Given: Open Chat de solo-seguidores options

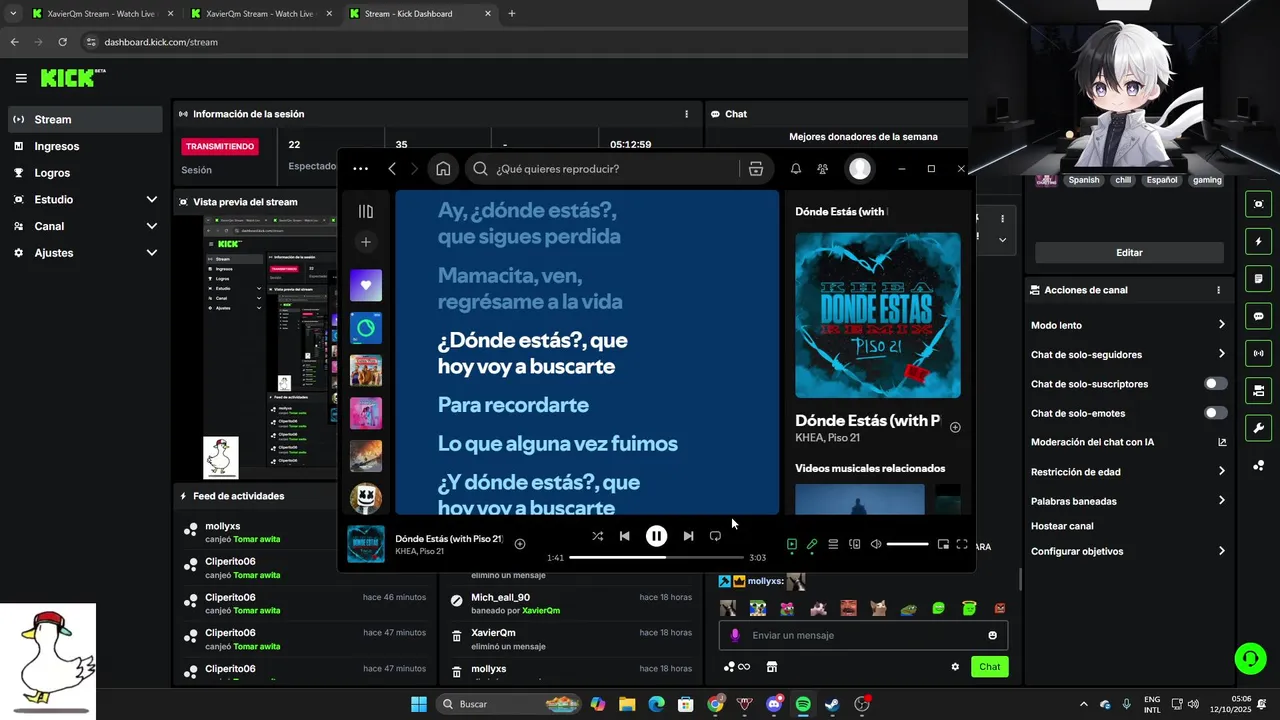Looking at the screenshot, I should tap(1128, 354).
